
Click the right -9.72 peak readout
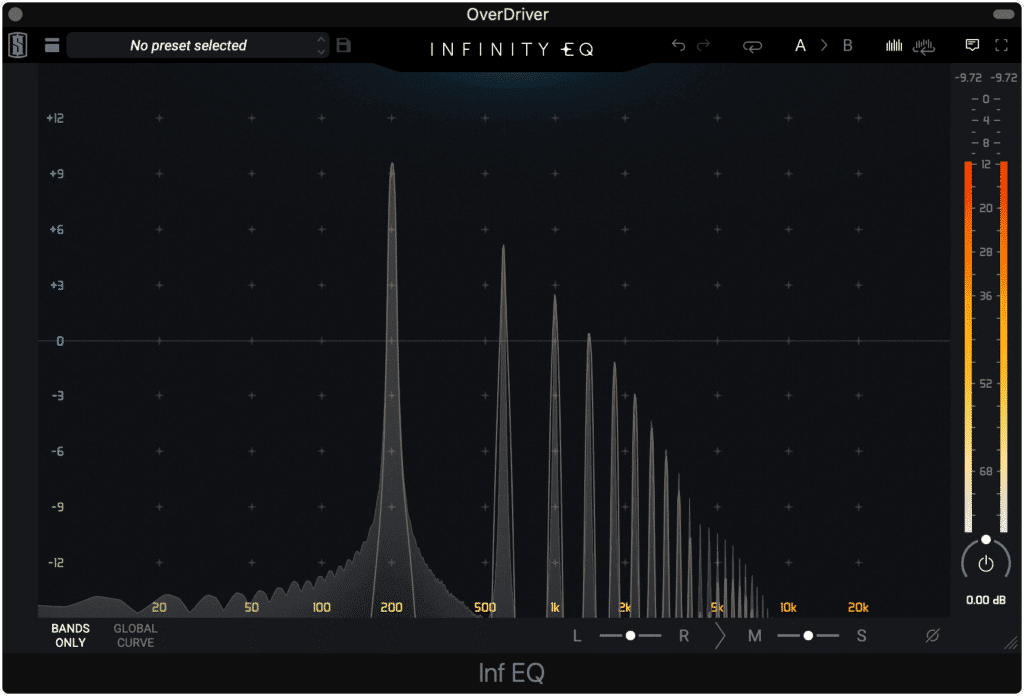(1004, 78)
